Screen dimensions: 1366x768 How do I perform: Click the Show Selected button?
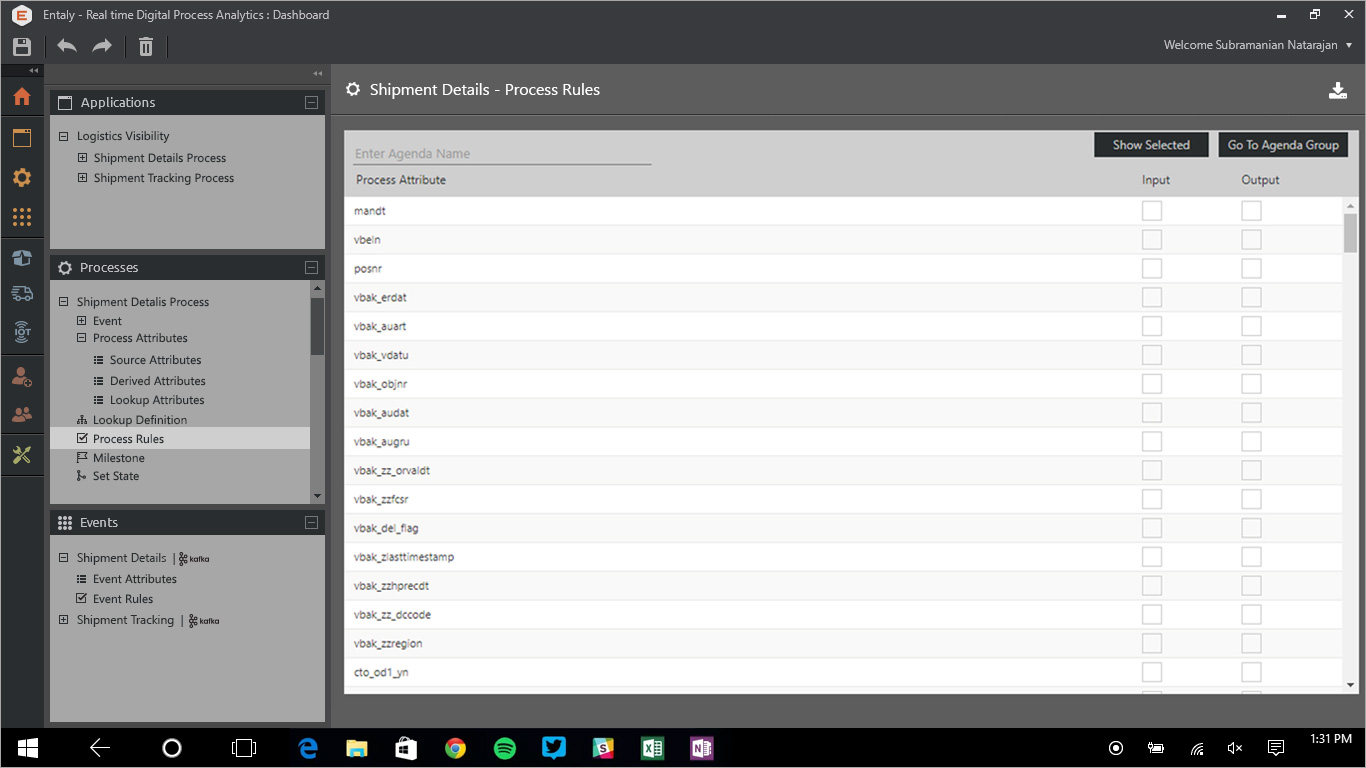tap(1151, 145)
